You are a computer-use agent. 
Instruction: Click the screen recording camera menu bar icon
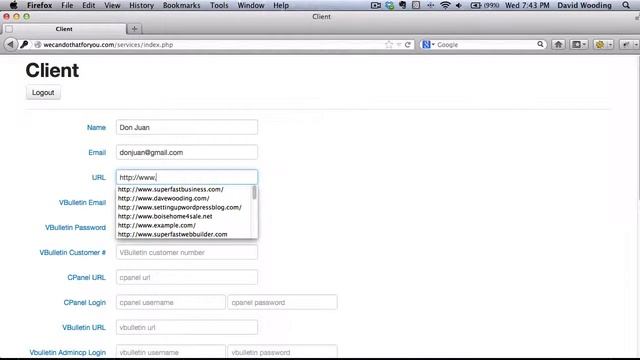click(376, 5)
